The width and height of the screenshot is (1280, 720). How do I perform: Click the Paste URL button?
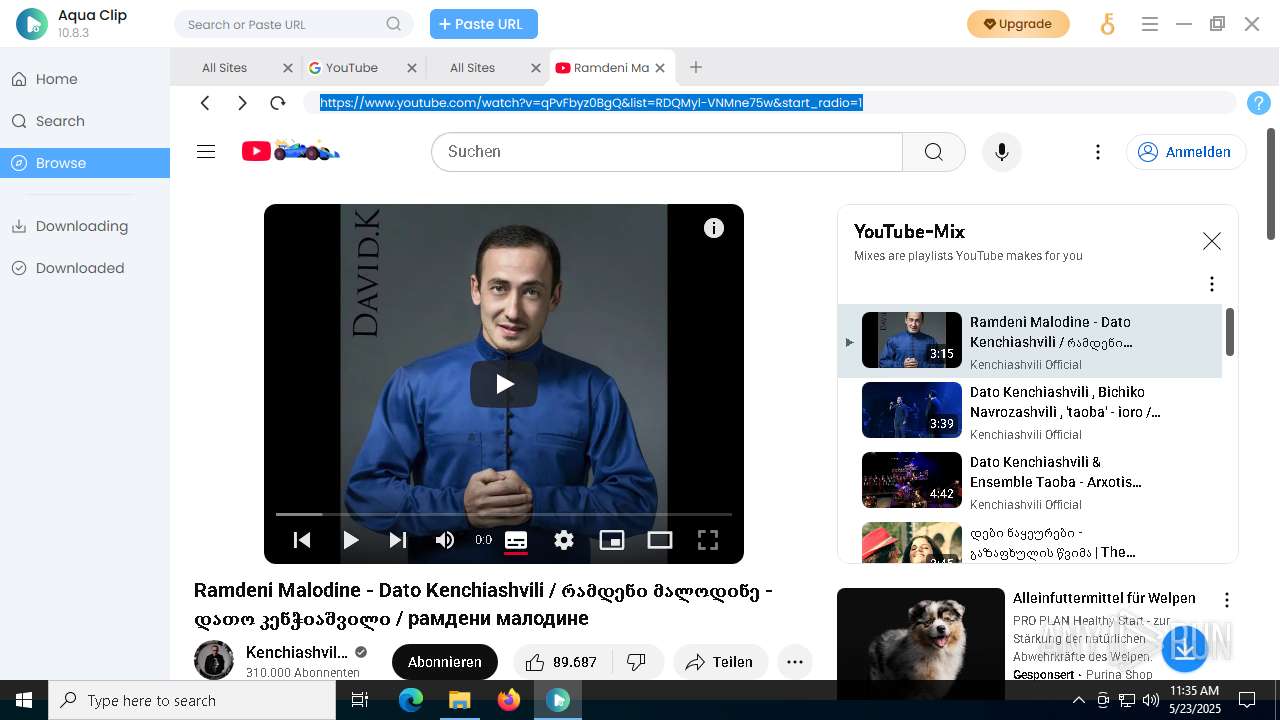click(x=484, y=24)
